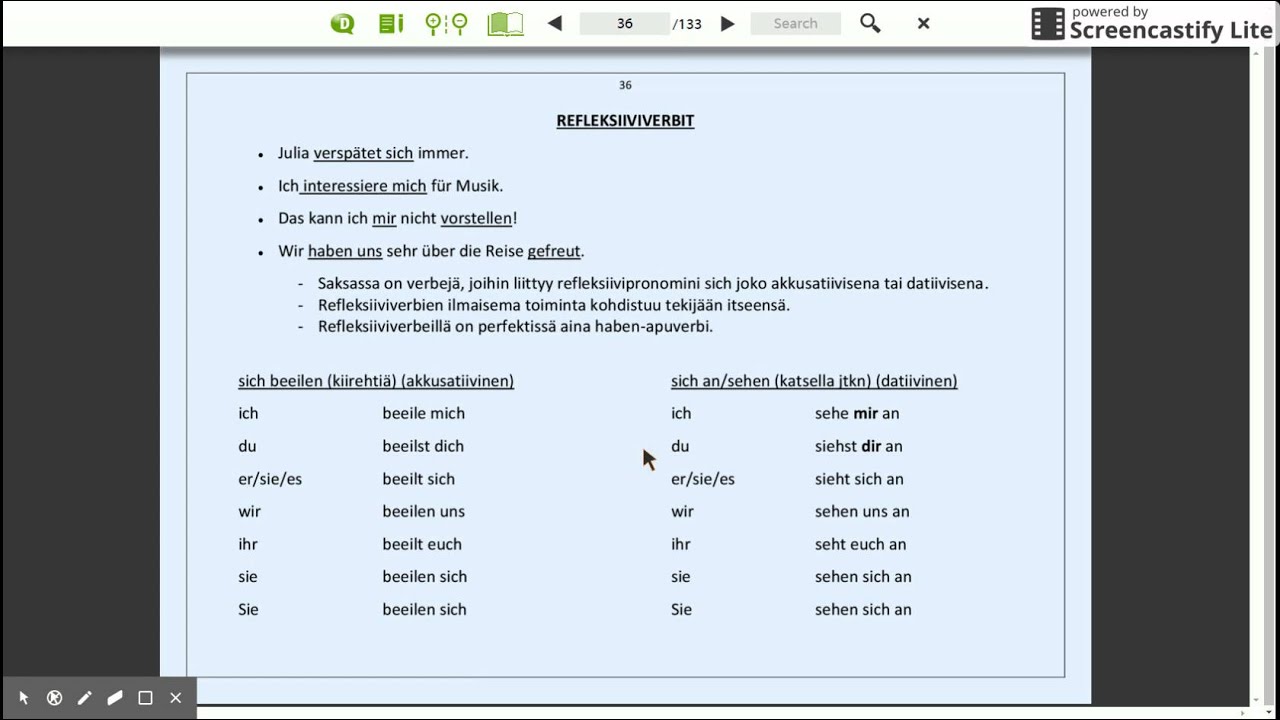Viewport: 1280px width, 720px height.
Task: Select the mouse pointer annotation tool
Action: pyautogui.click(x=24, y=698)
